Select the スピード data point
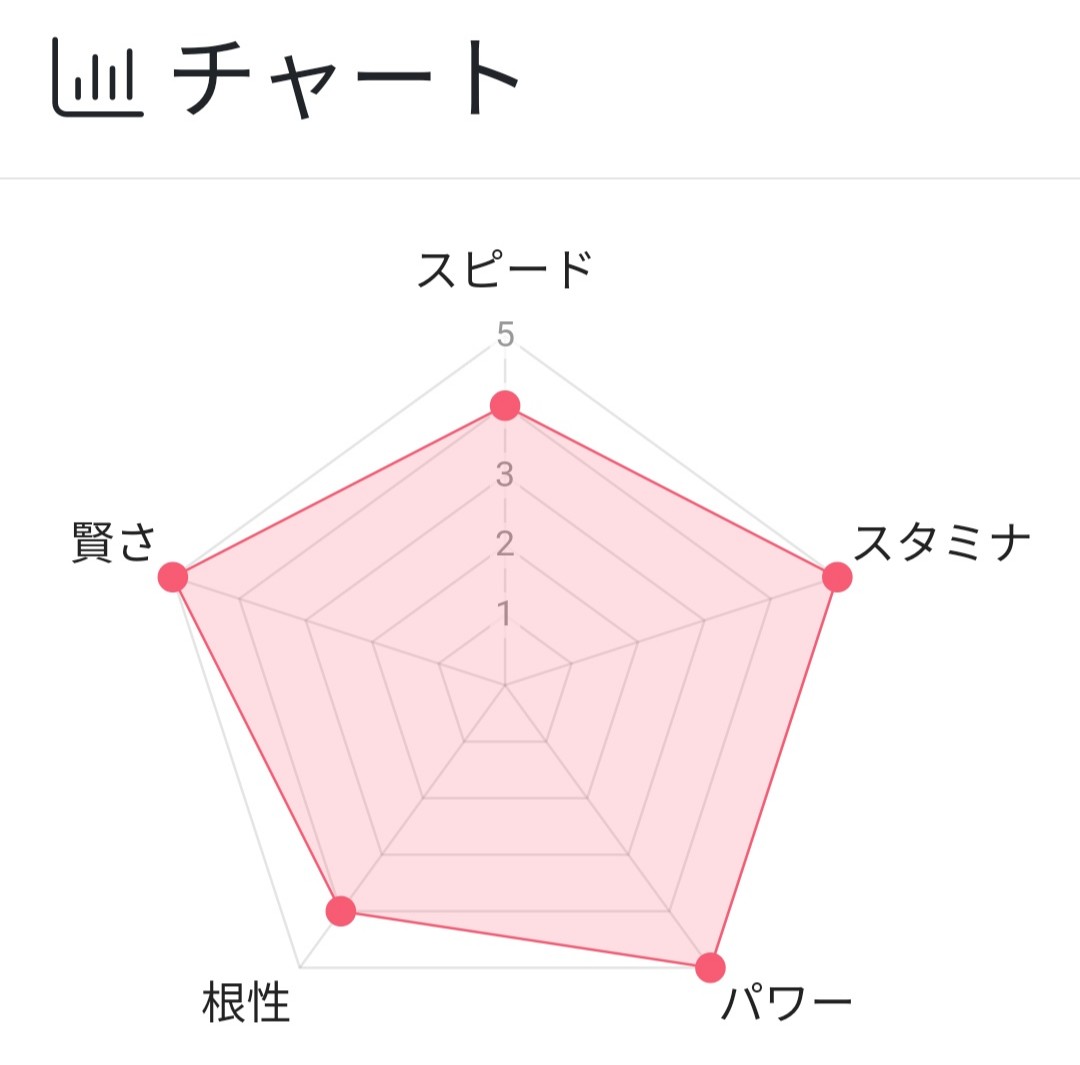Screen dimensions: 1080x1065 point(505,405)
